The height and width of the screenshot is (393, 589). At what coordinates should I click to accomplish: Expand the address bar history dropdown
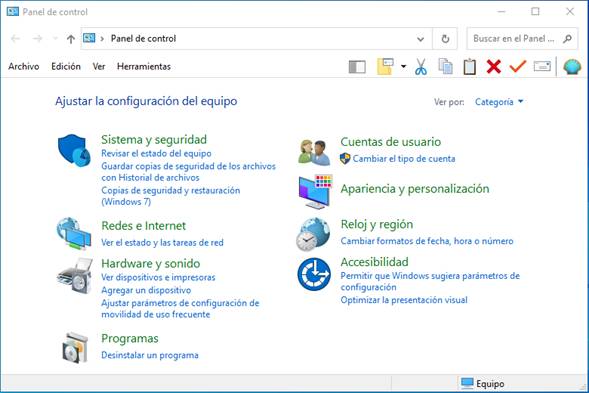point(420,39)
